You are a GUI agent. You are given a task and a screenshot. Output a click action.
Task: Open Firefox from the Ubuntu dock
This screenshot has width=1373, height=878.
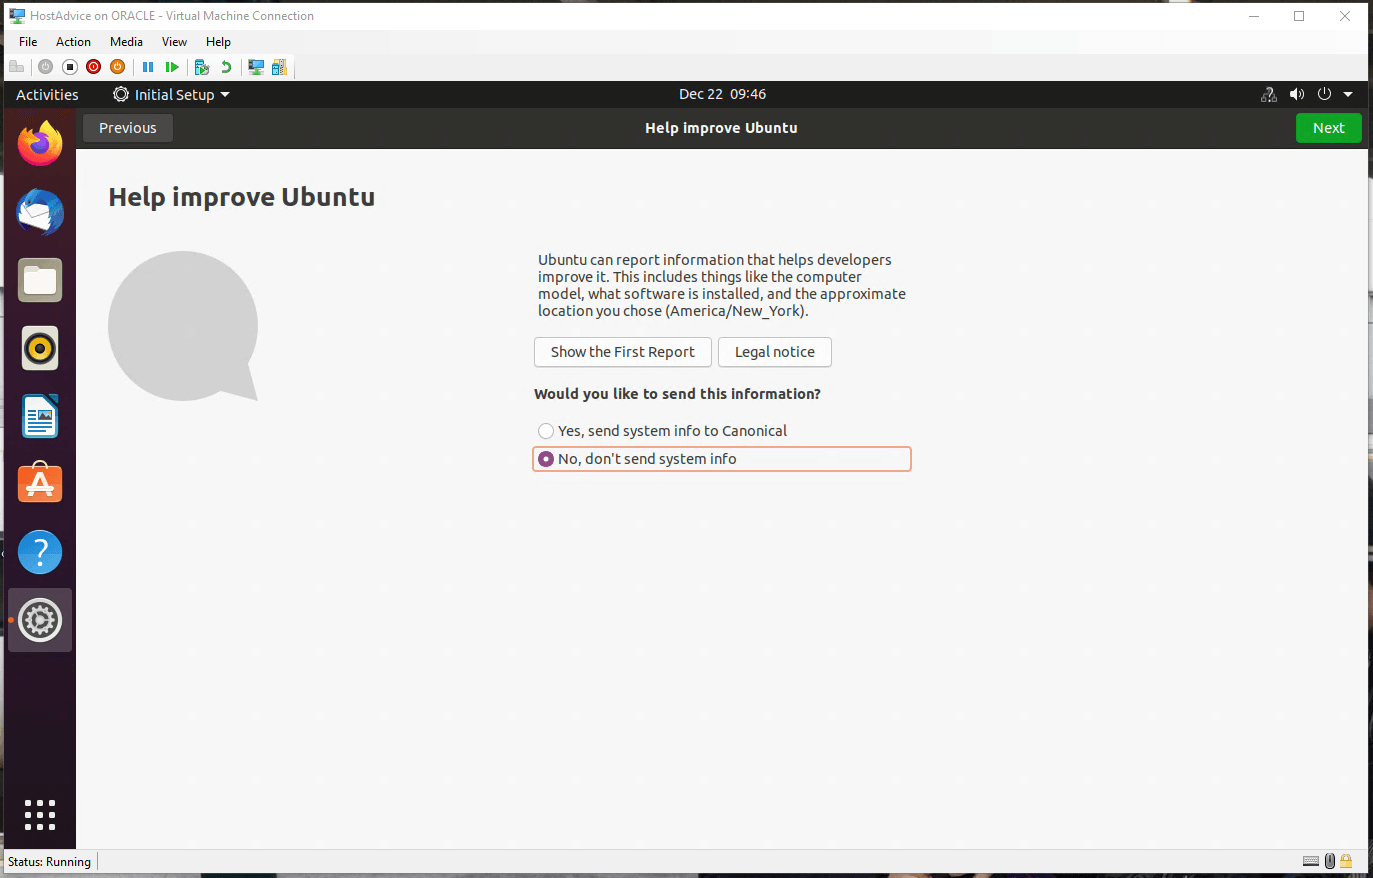(x=40, y=143)
